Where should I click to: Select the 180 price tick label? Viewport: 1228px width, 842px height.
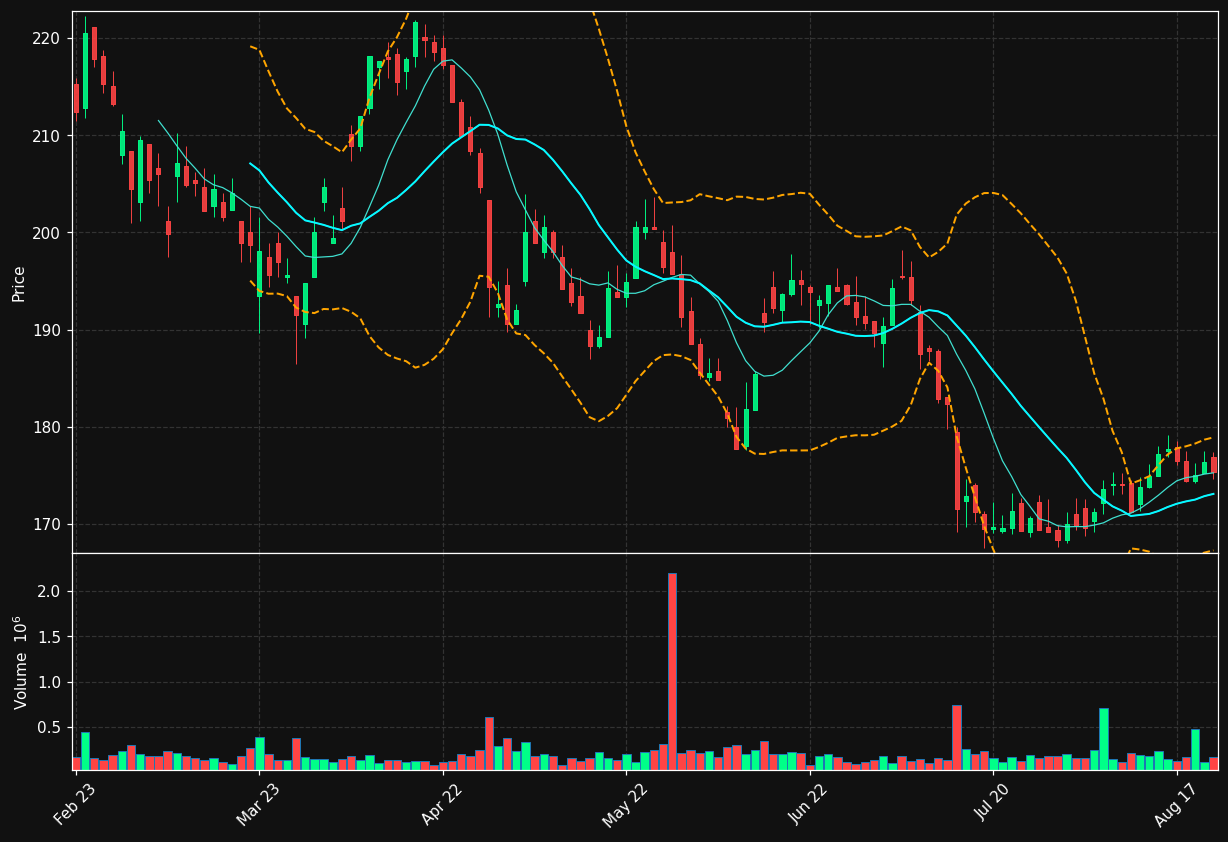(x=46, y=428)
